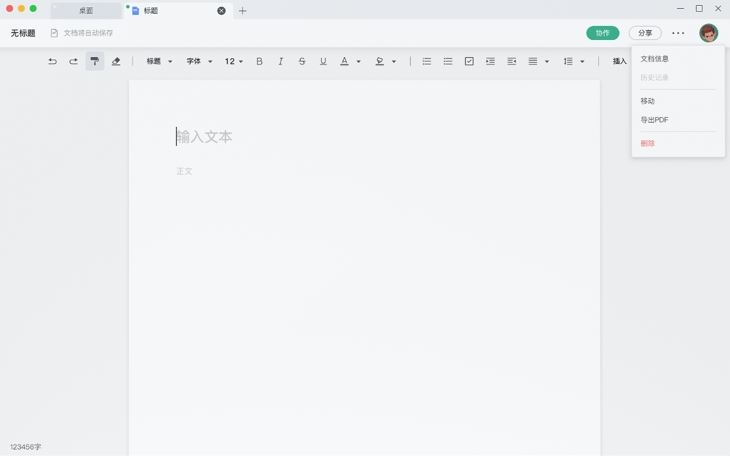Click the red 删除 delete option
The height and width of the screenshot is (456, 730).
(648, 143)
